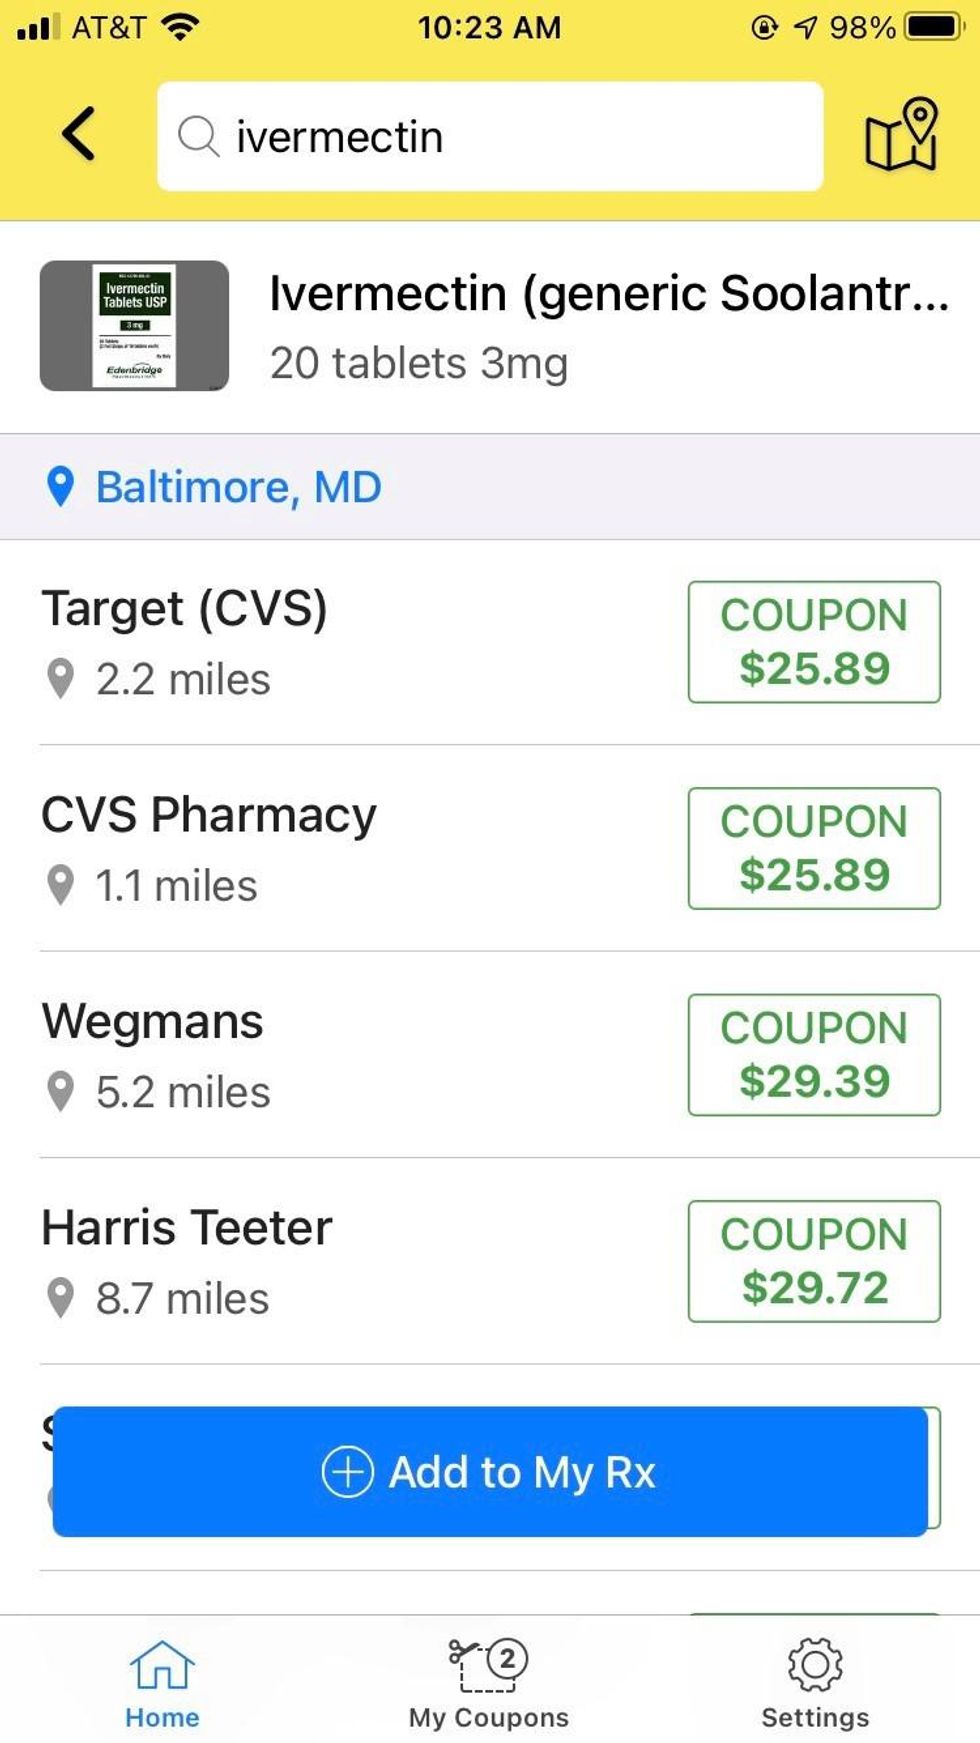Expand the Ivermectin drug title details
This screenshot has height=1743, width=980.
pos(608,294)
